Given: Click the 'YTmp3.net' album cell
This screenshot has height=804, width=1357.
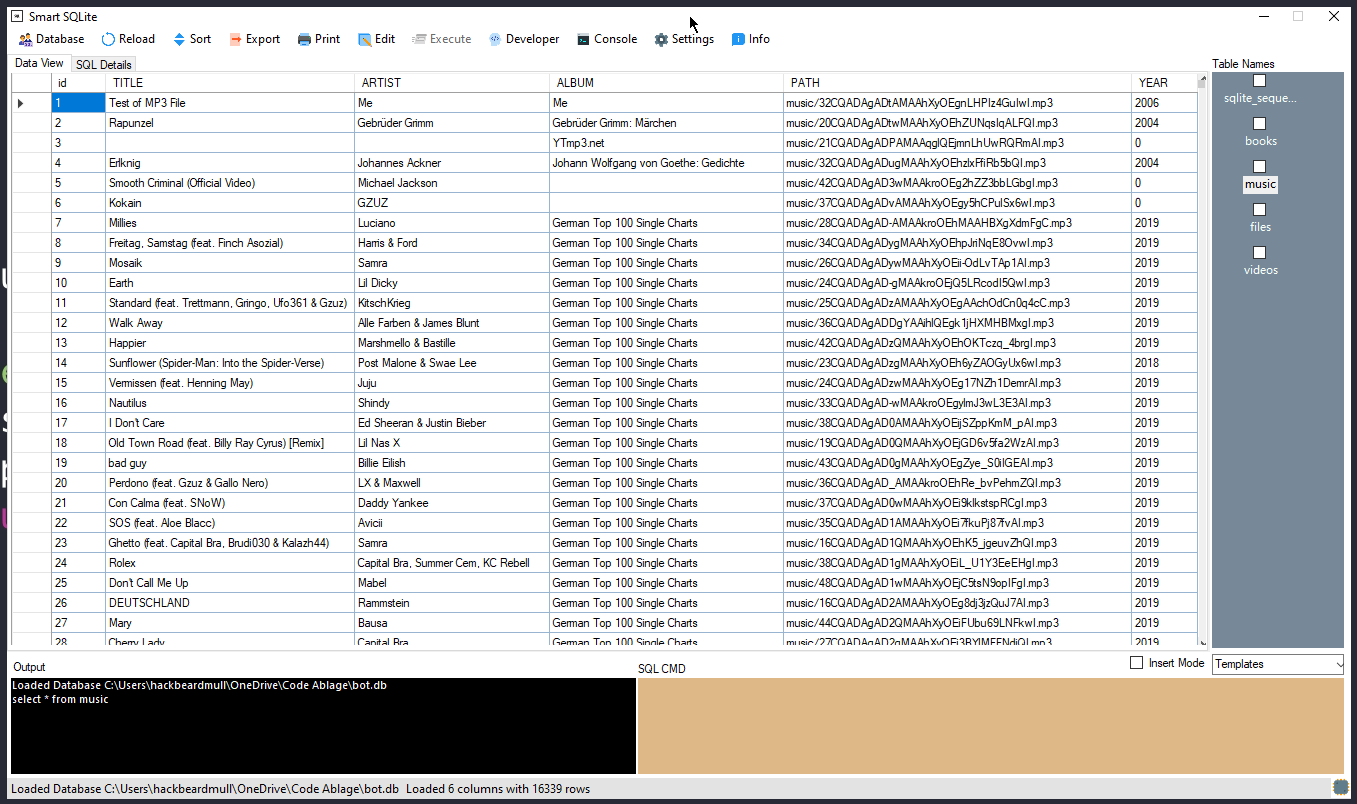Looking at the screenshot, I should (x=666, y=143).
